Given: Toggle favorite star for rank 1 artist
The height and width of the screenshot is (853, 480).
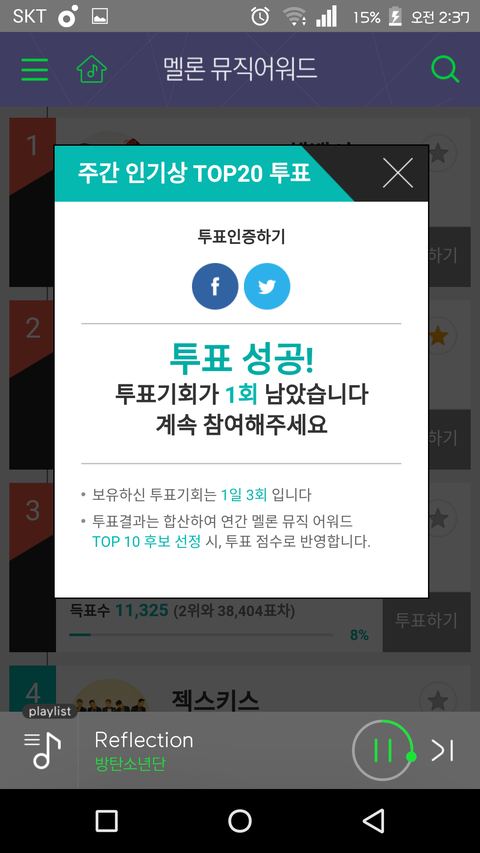Looking at the screenshot, I should (x=439, y=154).
